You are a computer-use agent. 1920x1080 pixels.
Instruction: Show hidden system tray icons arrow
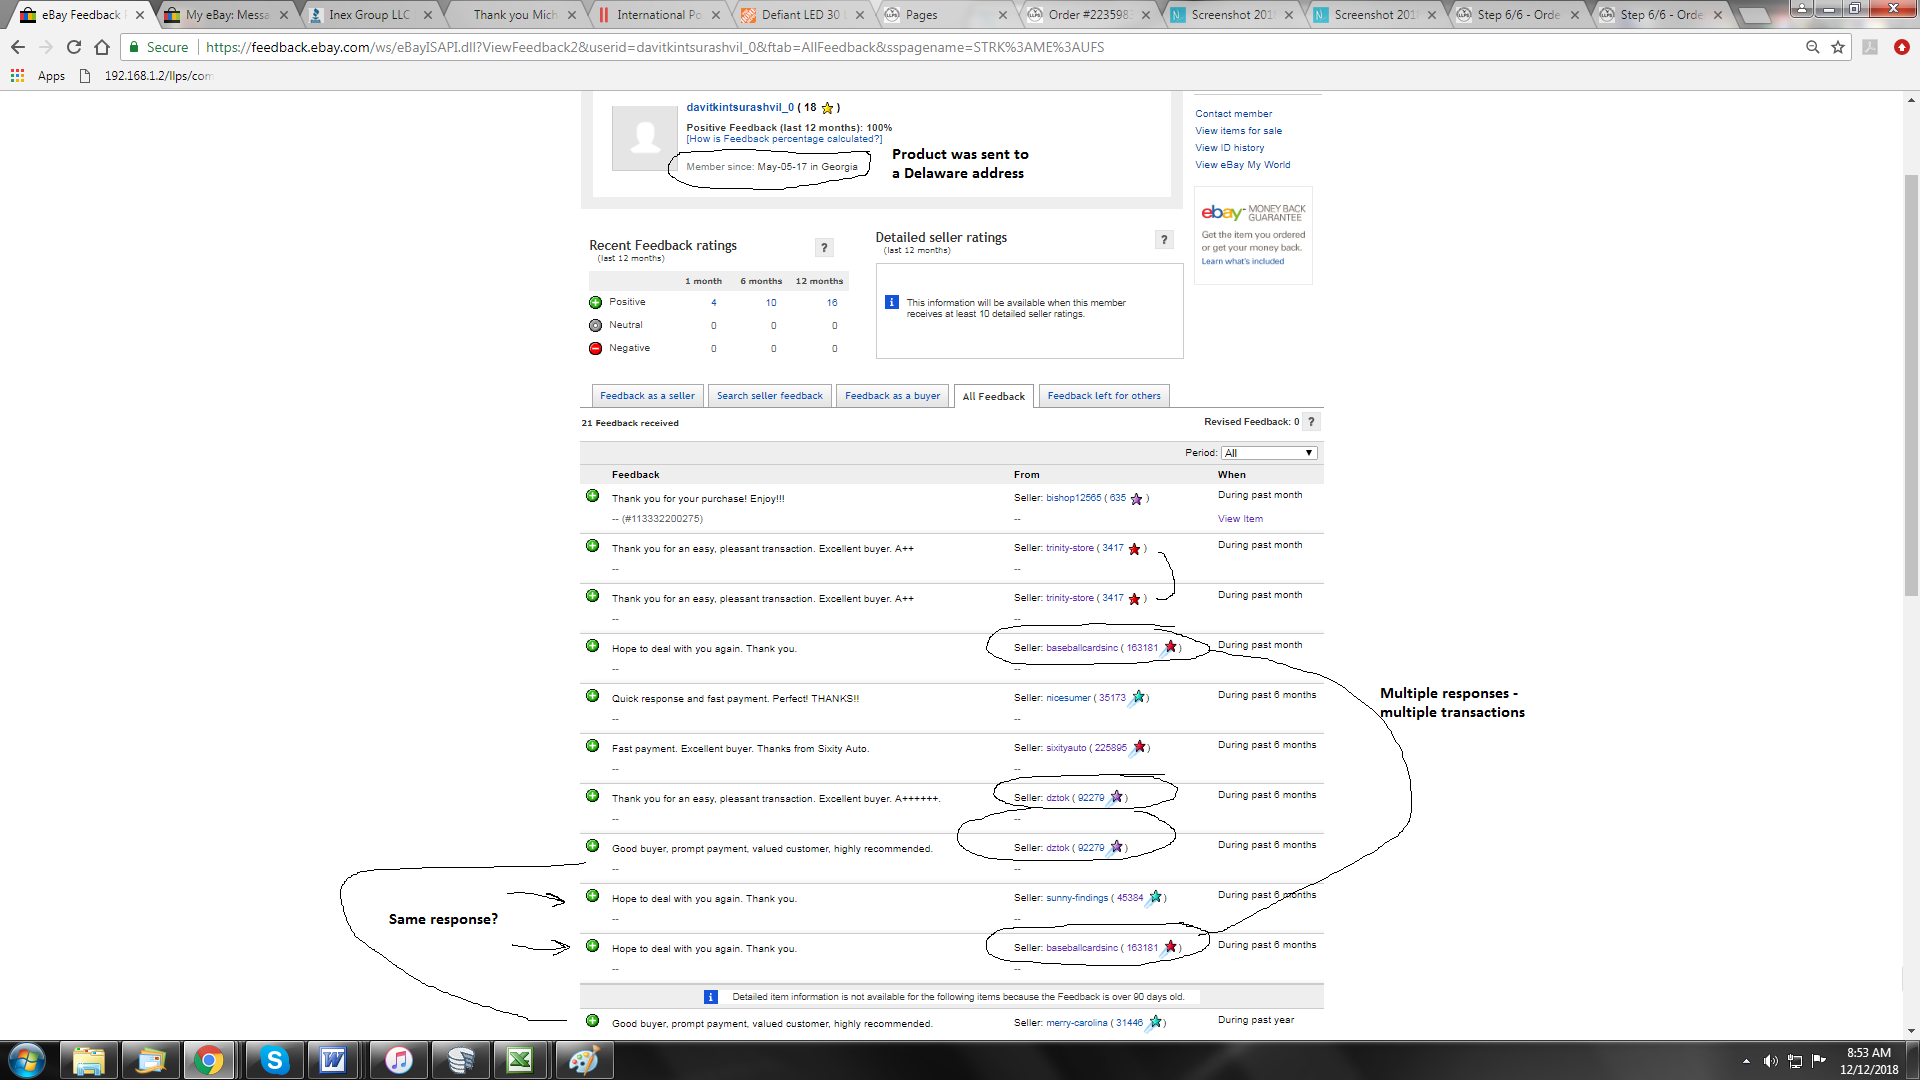tap(1746, 1061)
